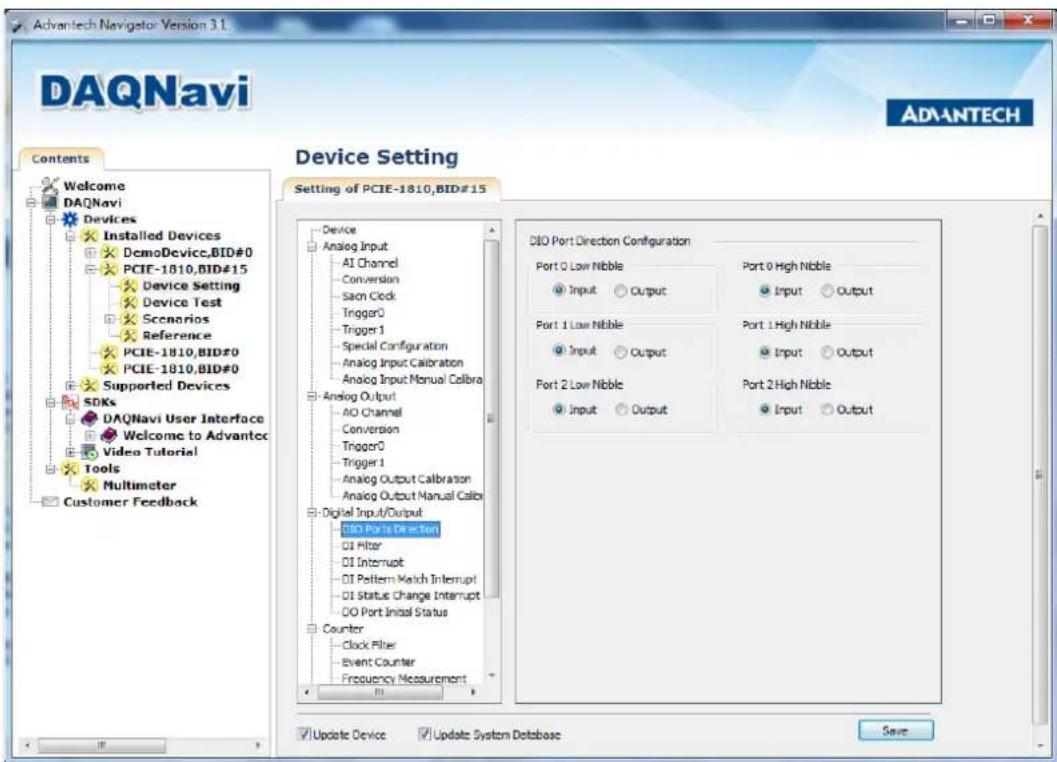
Task: Select AI Channel in settings tree
Action: 370,263
